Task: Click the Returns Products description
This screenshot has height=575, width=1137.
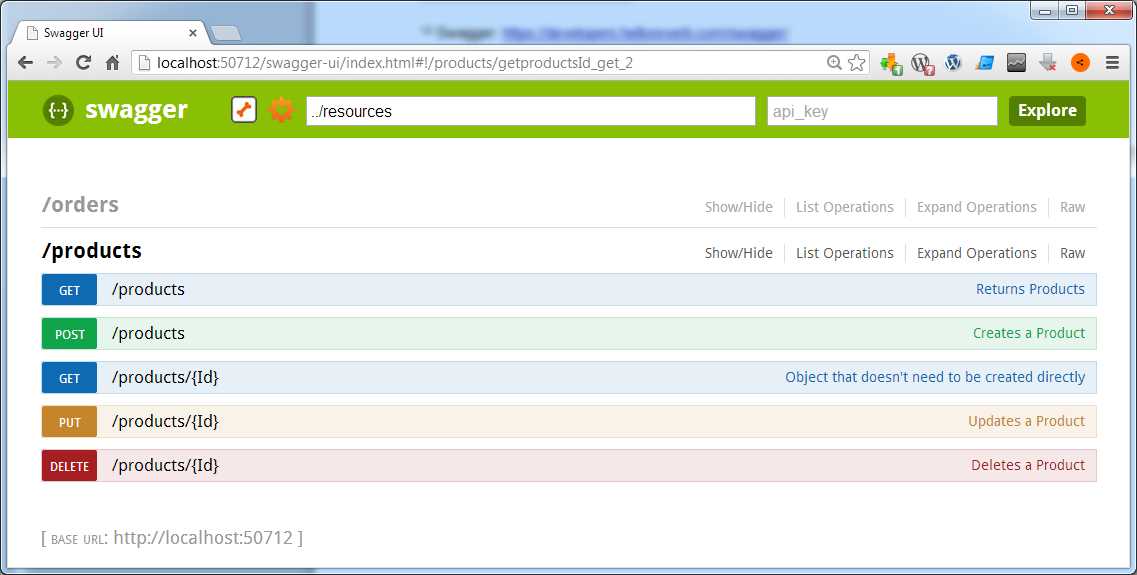Action: (x=1030, y=289)
